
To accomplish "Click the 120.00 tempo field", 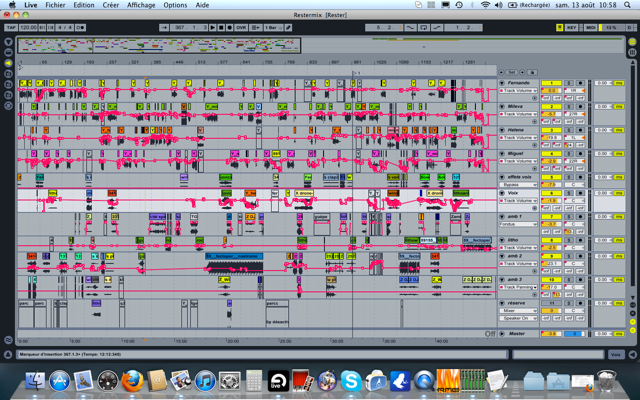I will 28,27.
